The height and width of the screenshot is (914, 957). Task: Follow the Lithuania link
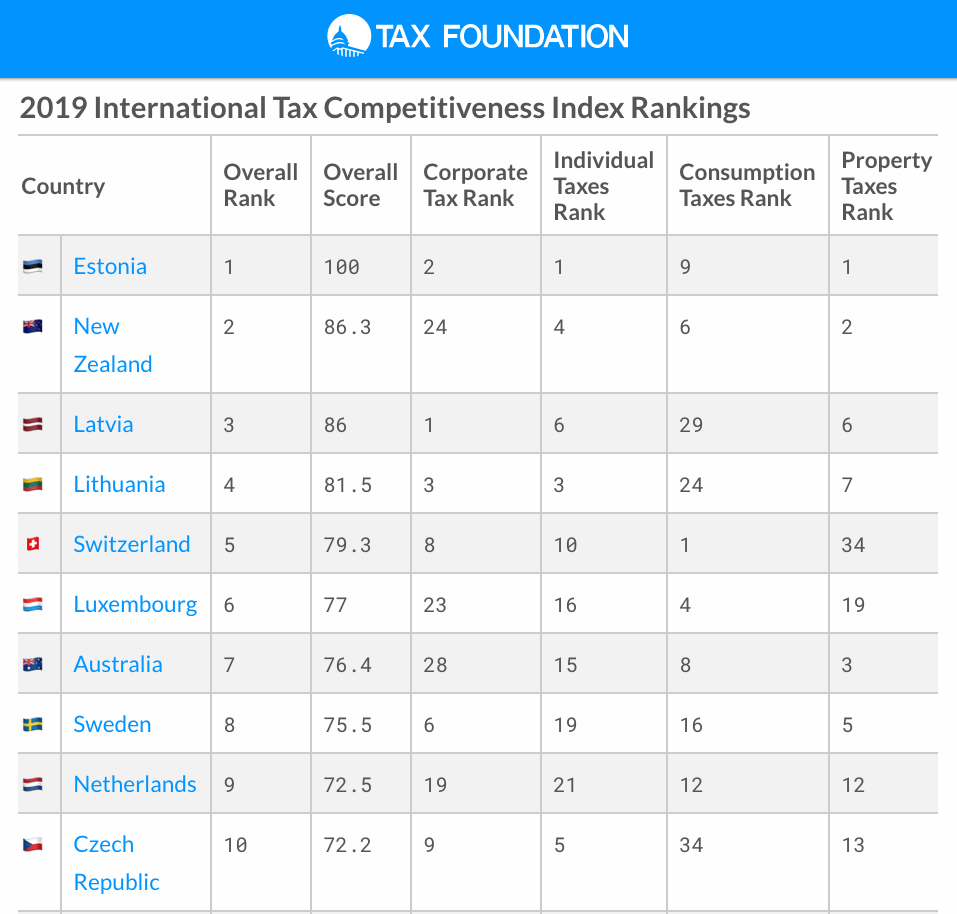tap(119, 484)
